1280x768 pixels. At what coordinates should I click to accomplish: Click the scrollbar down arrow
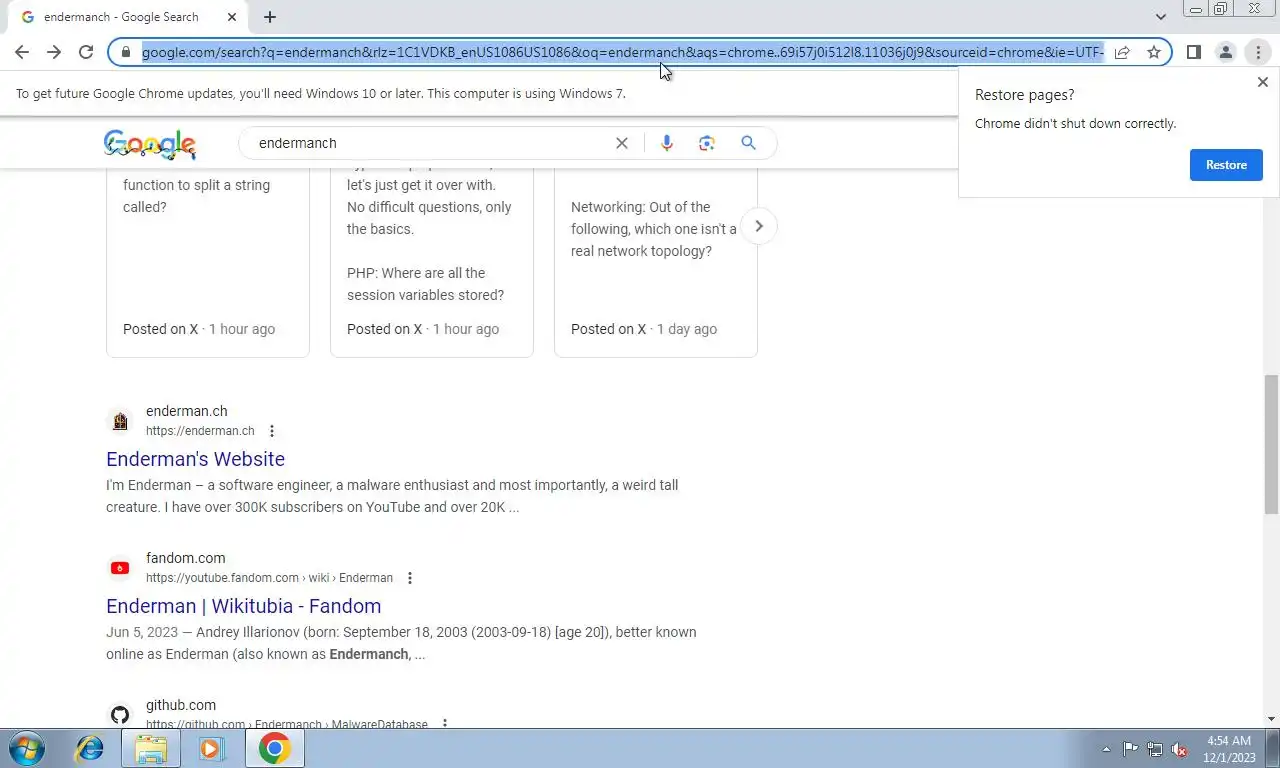coord(1271,719)
